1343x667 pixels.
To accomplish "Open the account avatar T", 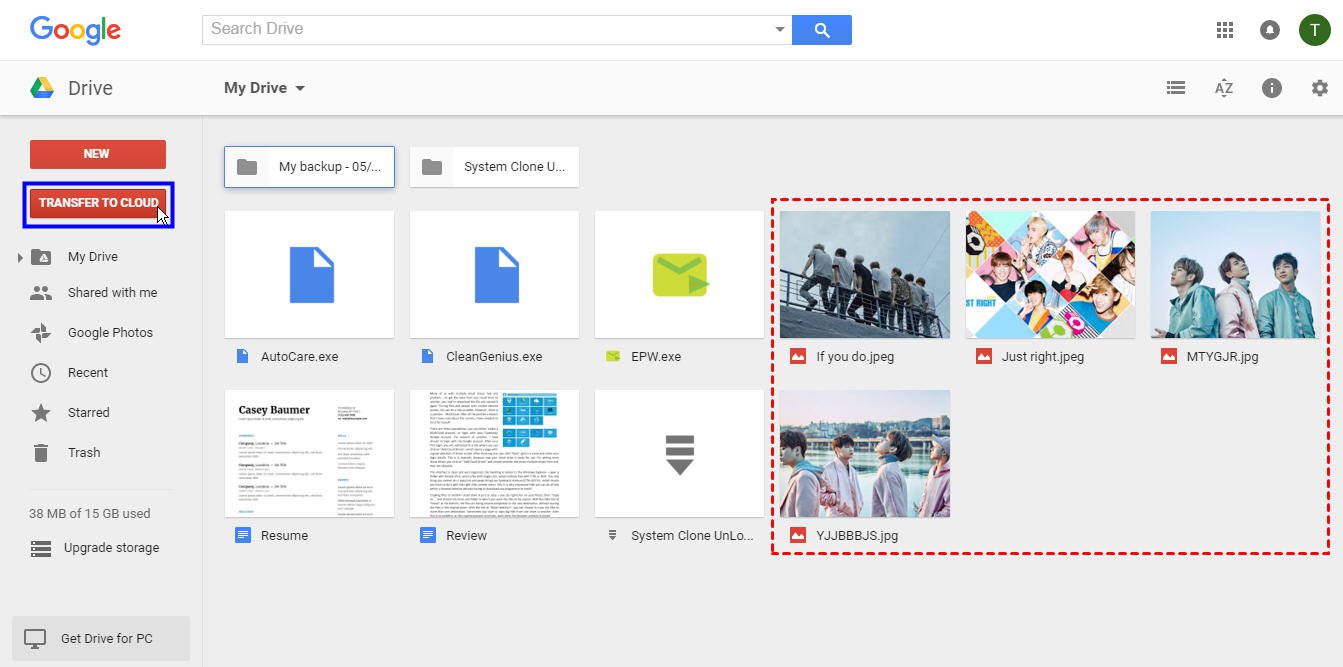I will 1314,30.
